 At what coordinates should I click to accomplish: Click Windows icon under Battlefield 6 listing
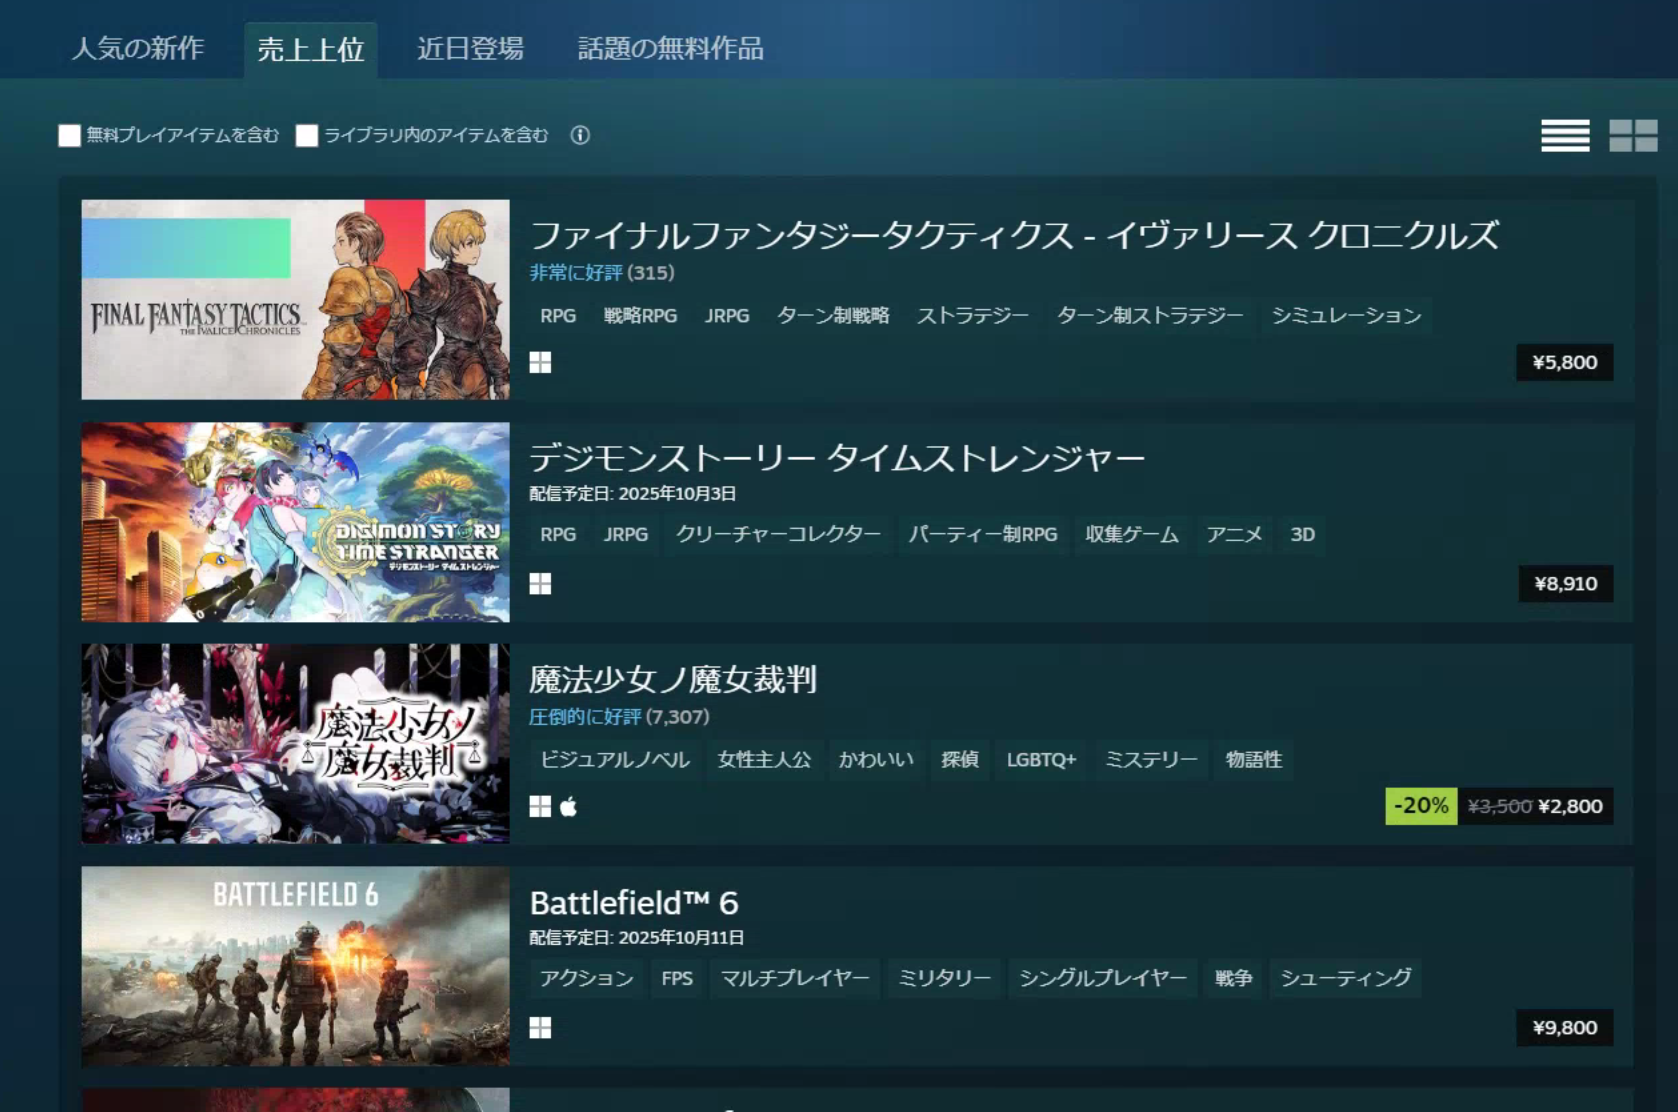tap(540, 1028)
